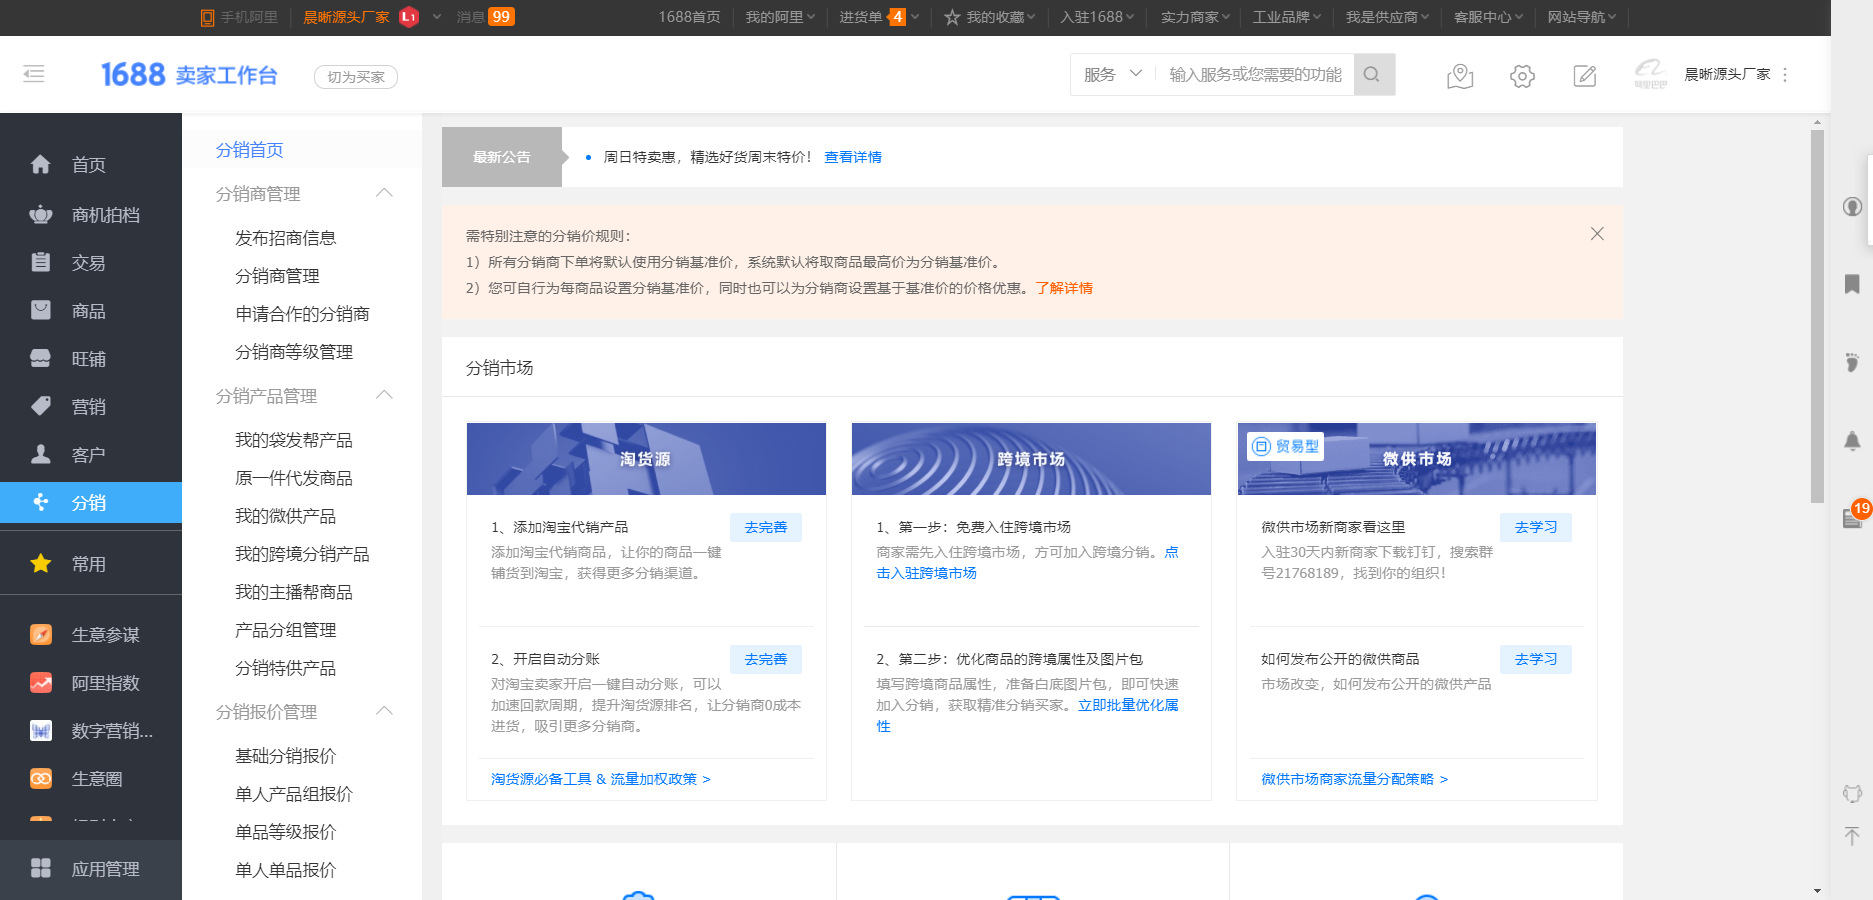Open the location pin icon in header

coord(1460,76)
